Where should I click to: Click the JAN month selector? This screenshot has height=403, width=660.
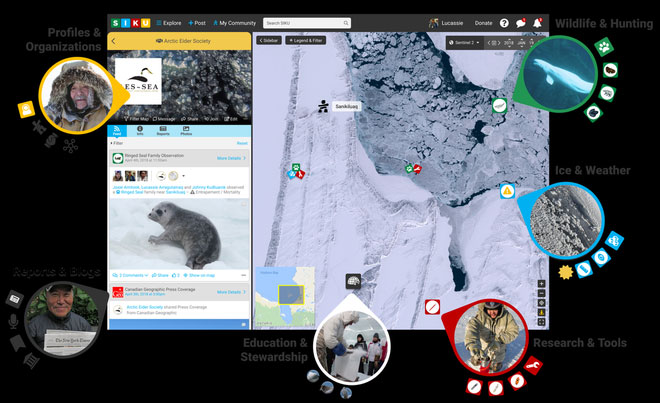click(x=521, y=43)
